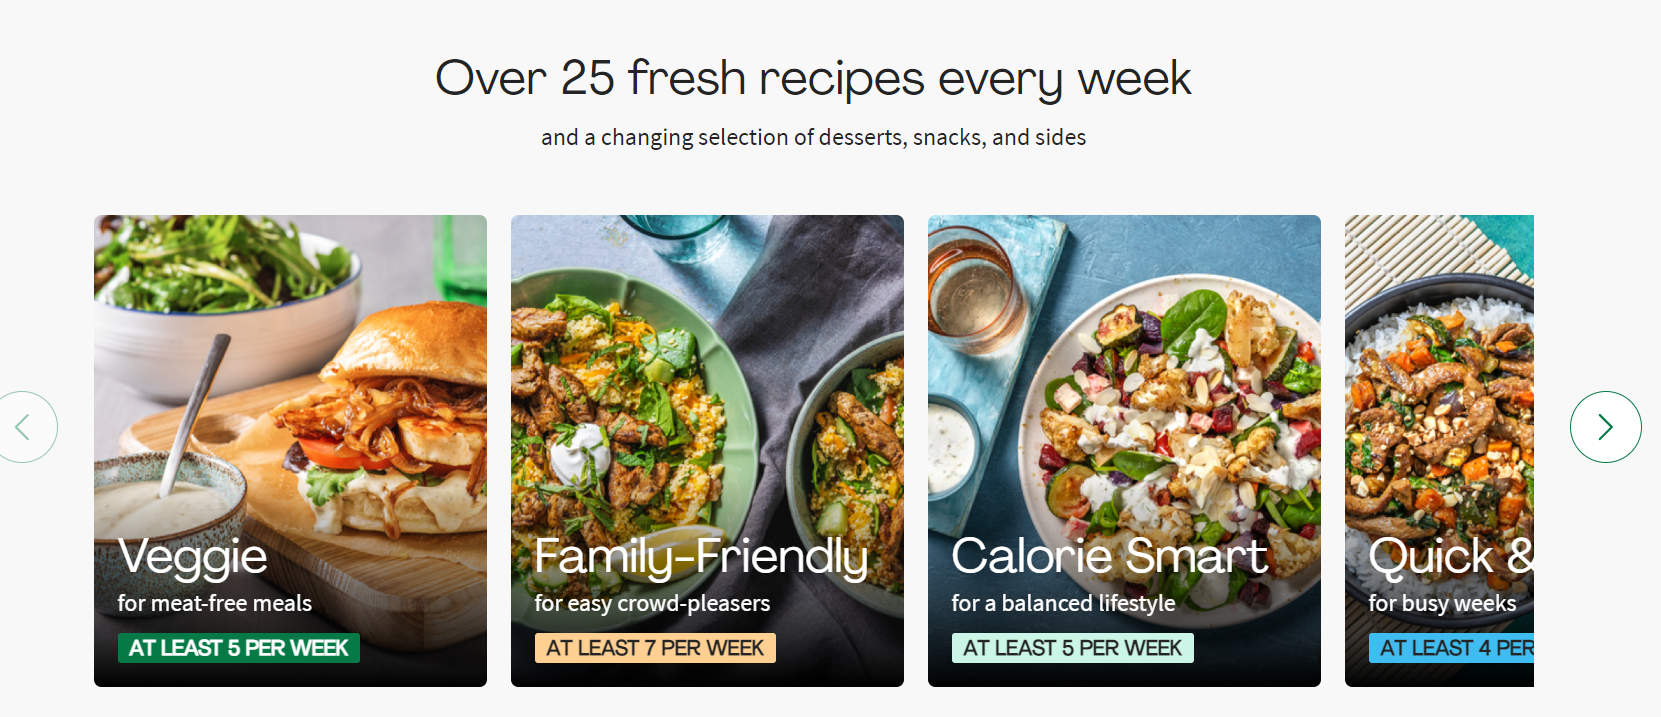The height and width of the screenshot is (717, 1661).
Task: Click the 'Calorie Smart' title text
Action: 1110,558
